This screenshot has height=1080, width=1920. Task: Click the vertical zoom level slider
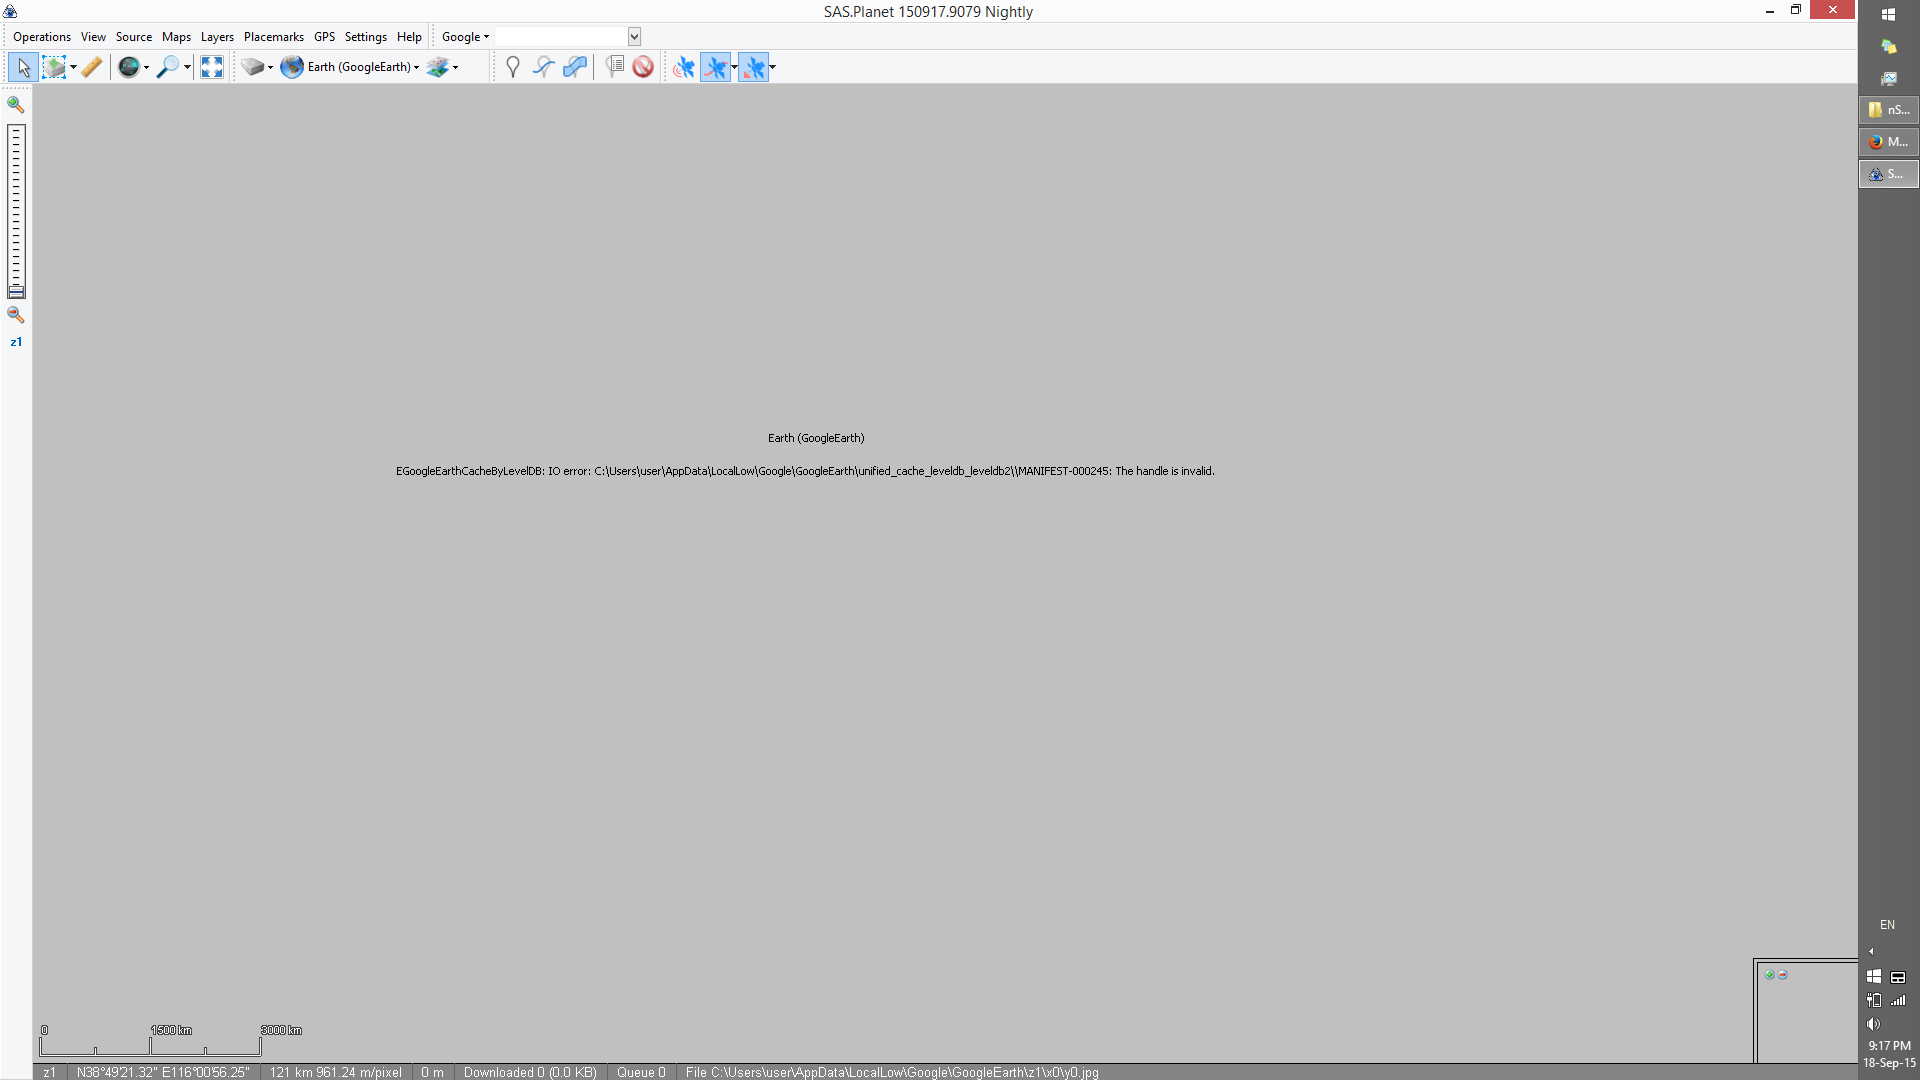pos(16,210)
